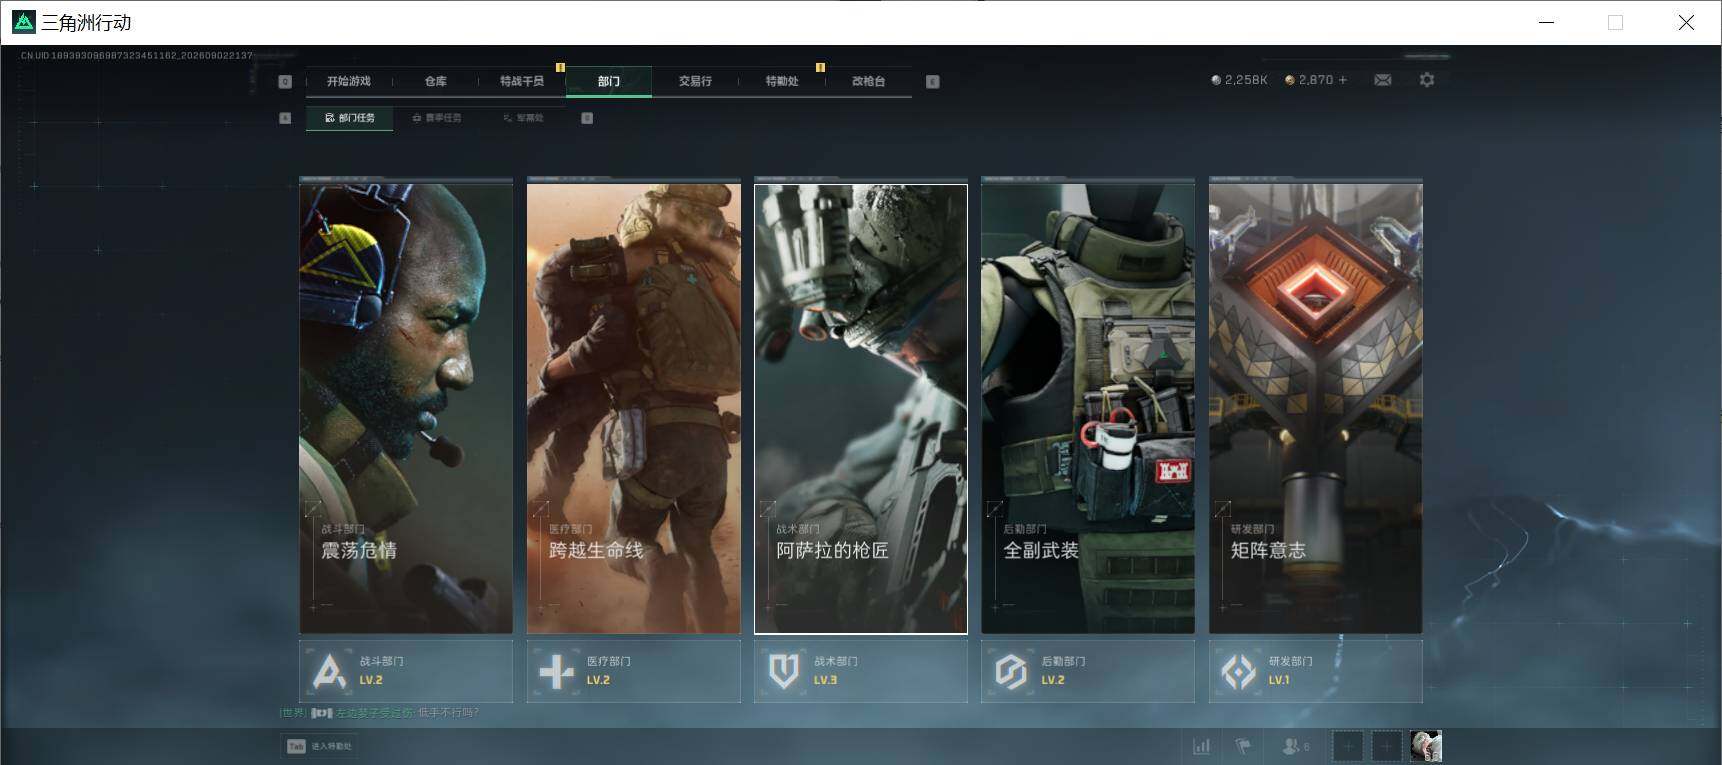Image resolution: width=1722 pixels, height=765 pixels.
Task: Click the second empty squad slot plus
Action: tap(1386, 746)
